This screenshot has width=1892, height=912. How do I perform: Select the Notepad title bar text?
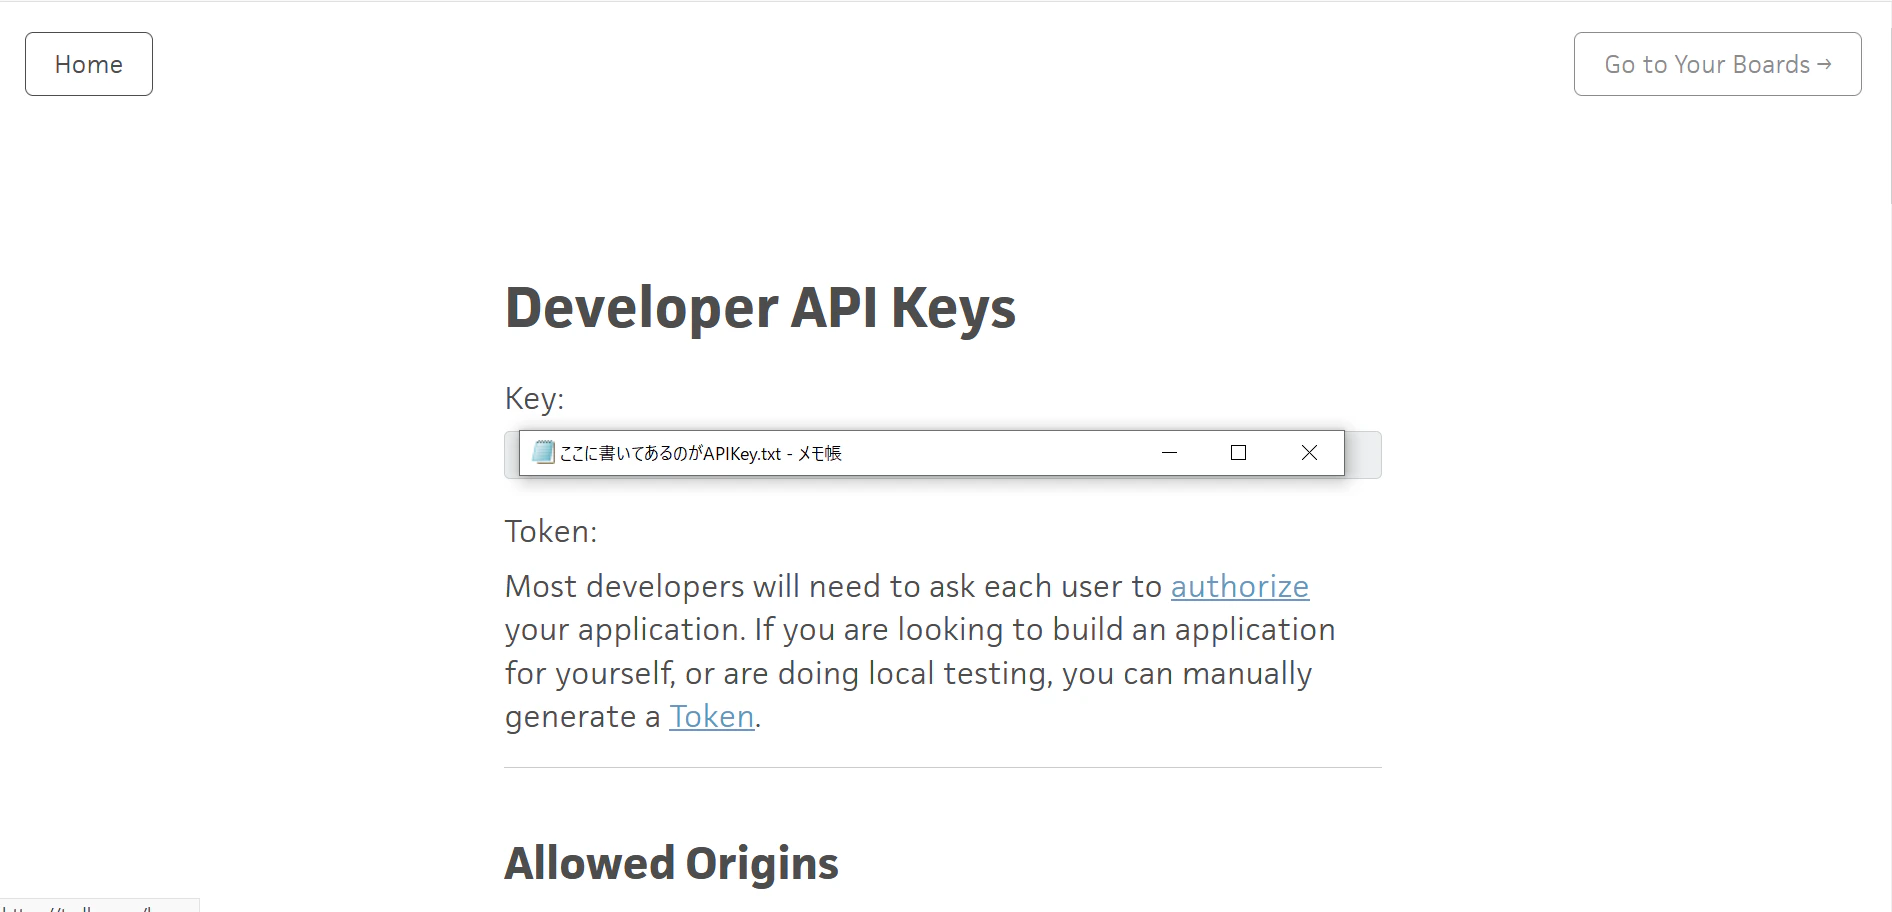[x=701, y=453]
